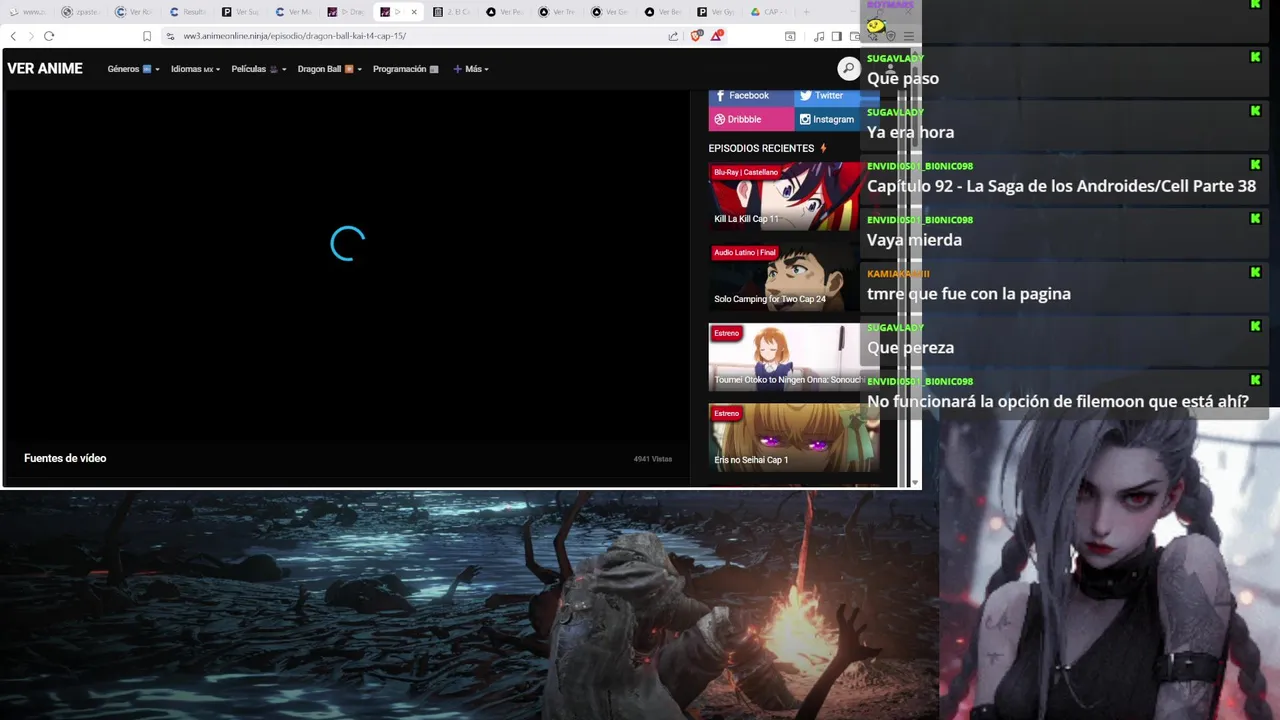
Task: Open the Brave Shields lion icon
Action: [697, 36]
